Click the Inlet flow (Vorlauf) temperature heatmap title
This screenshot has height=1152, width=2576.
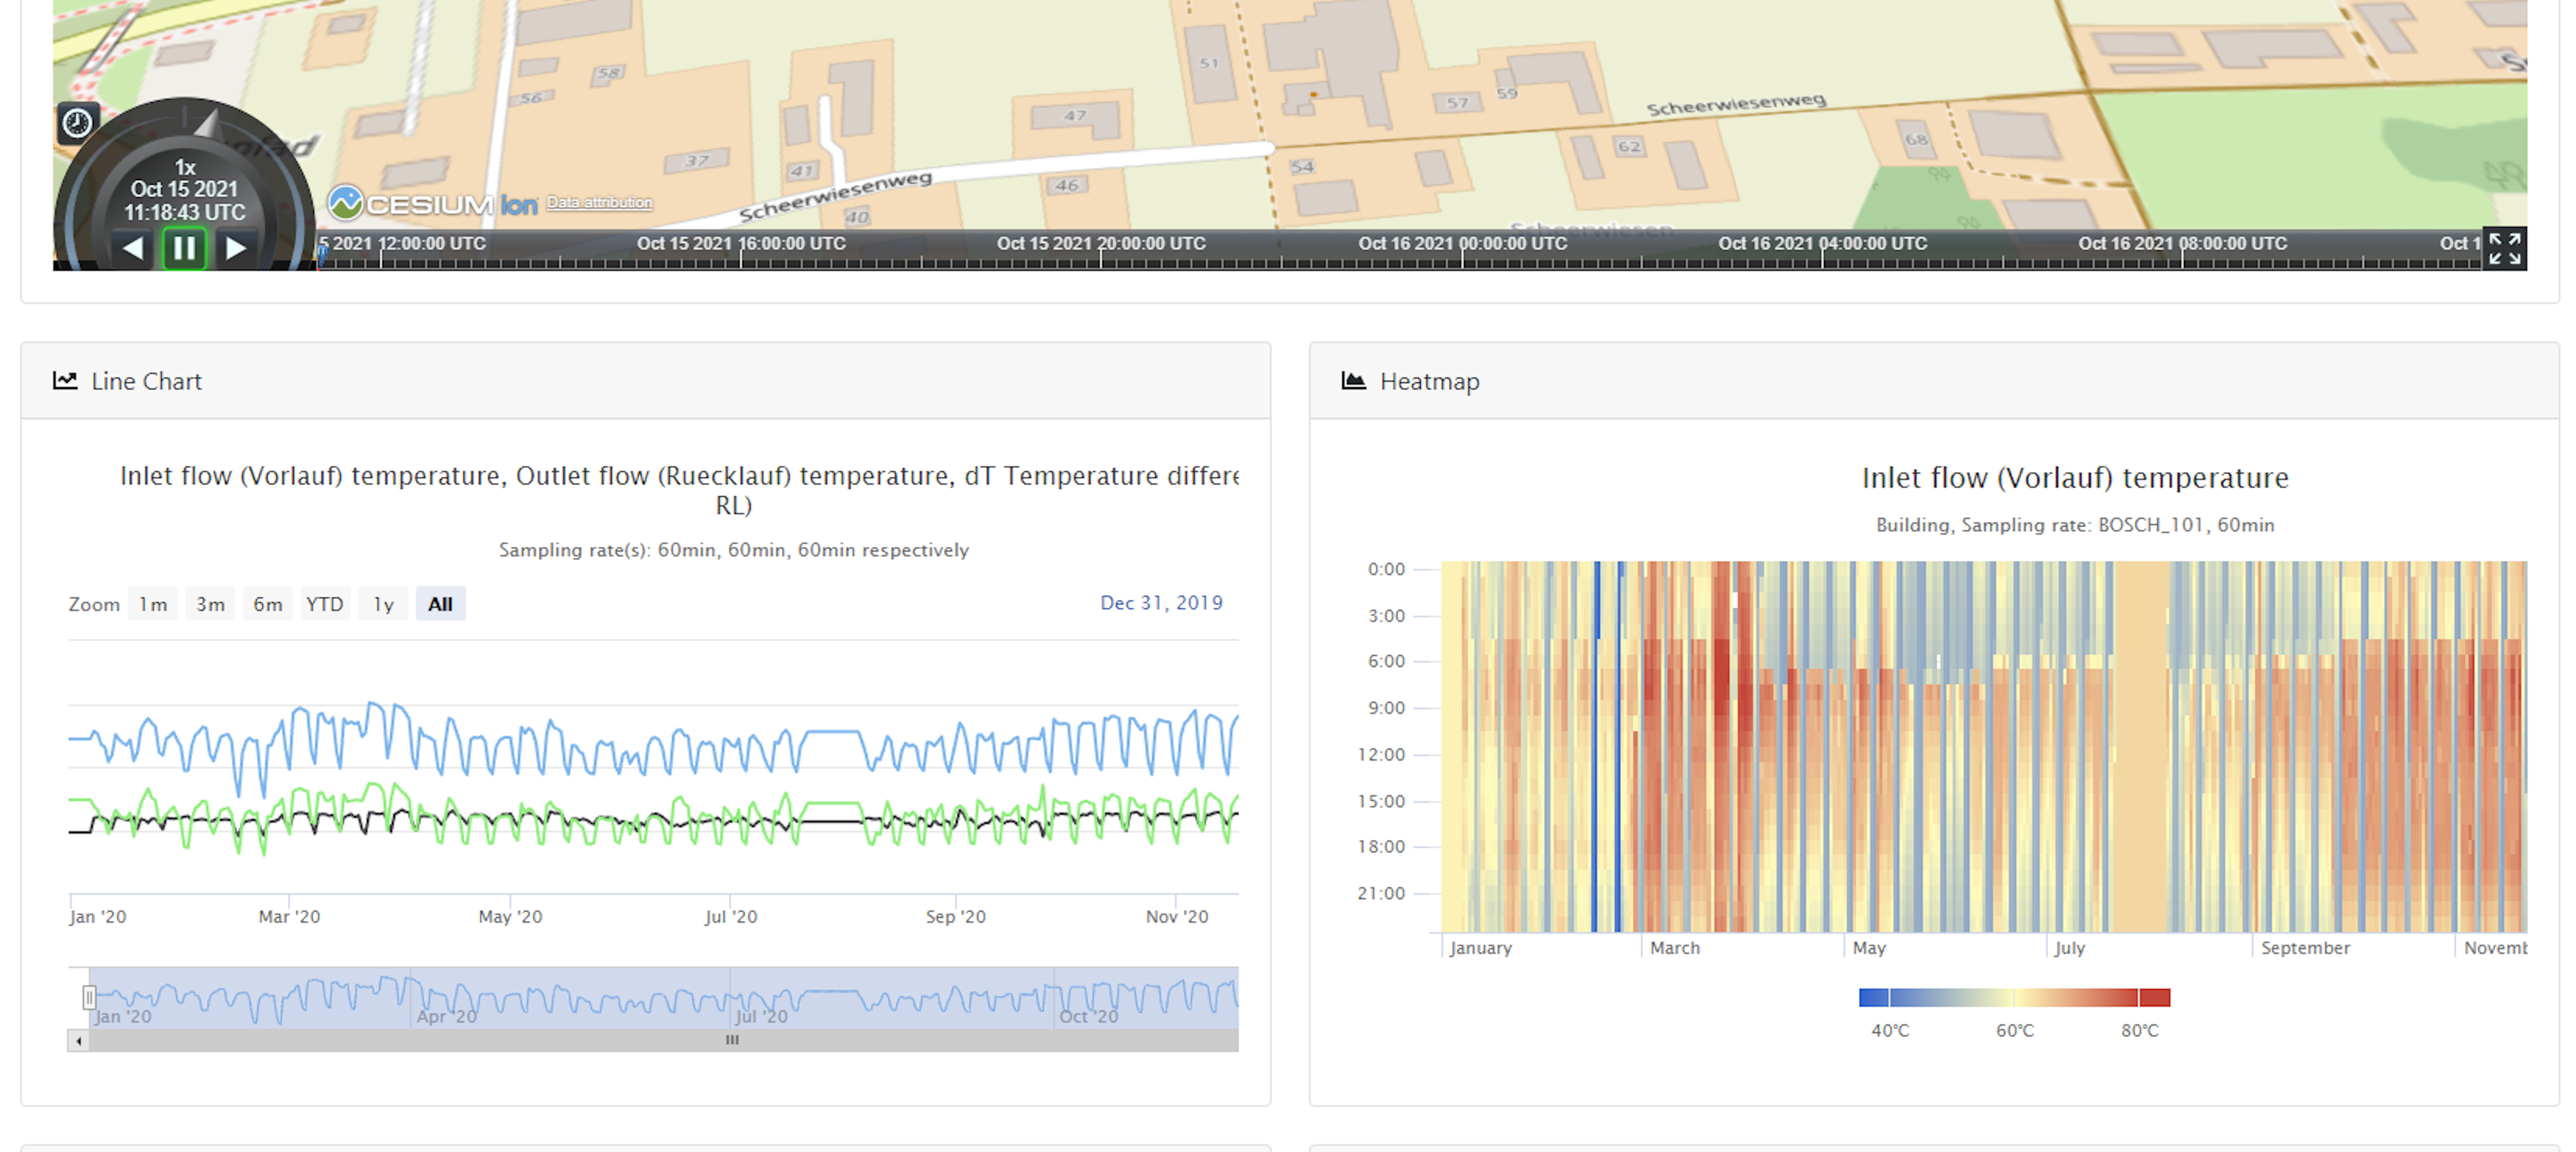[2075, 478]
